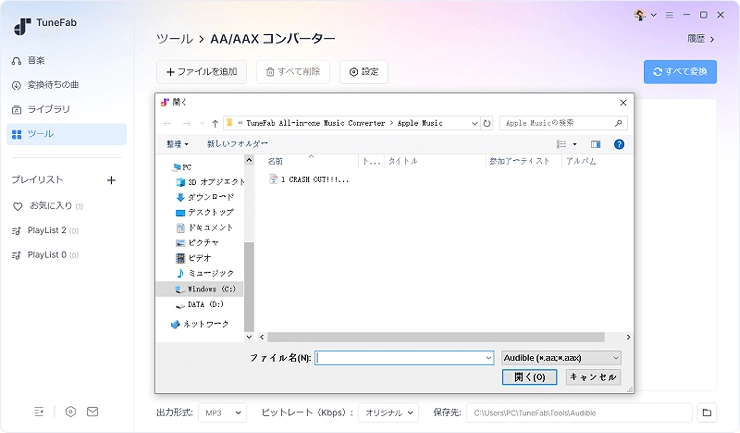Image resolution: width=740 pixels, height=433 pixels.
Task: Click すべて削除 button
Action: pos(293,72)
